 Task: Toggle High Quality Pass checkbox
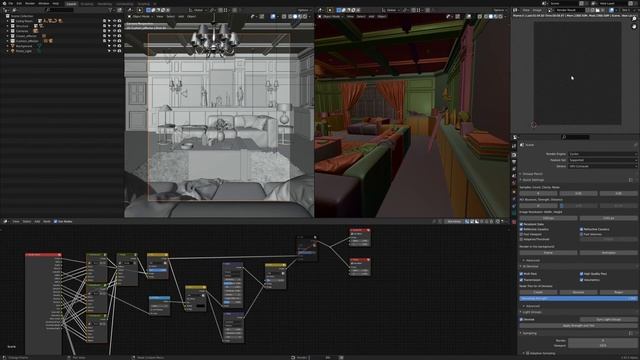coord(581,274)
